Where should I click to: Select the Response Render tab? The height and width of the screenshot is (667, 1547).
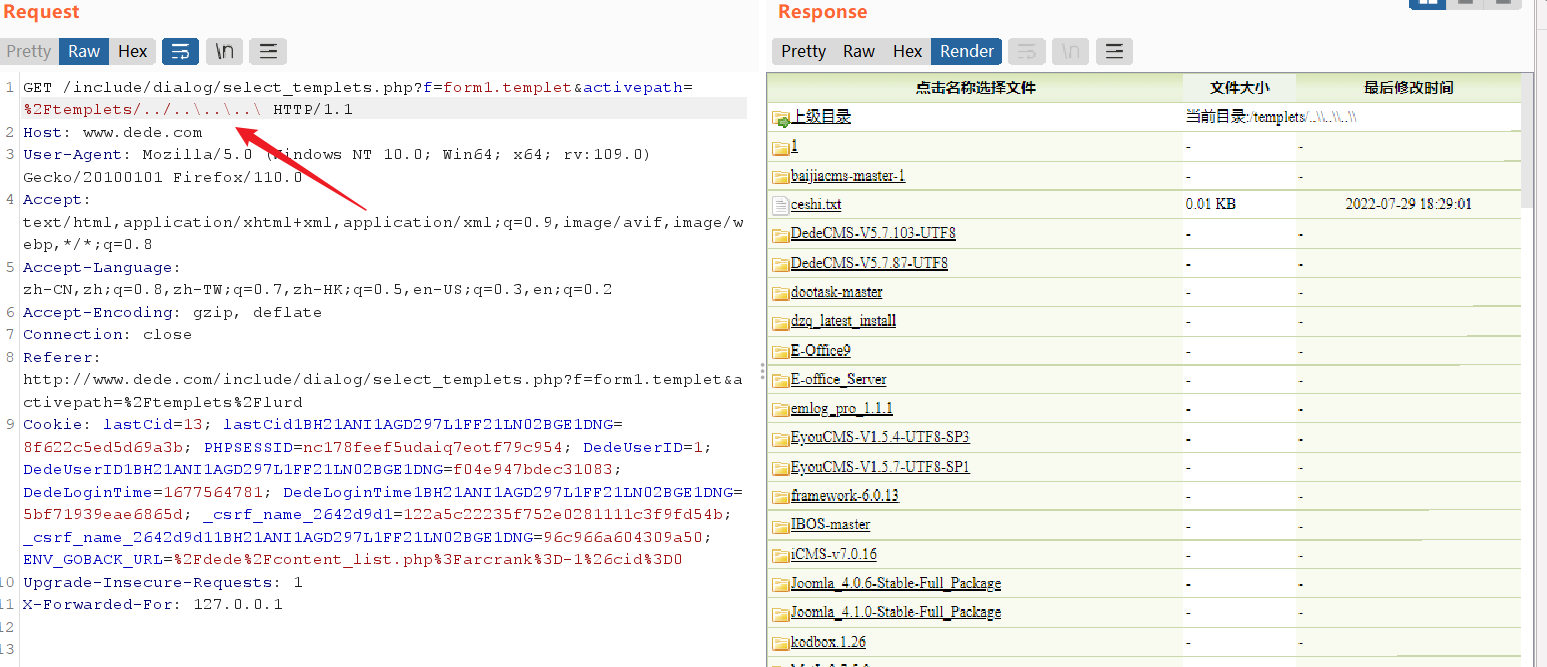[x=967, y=51]
